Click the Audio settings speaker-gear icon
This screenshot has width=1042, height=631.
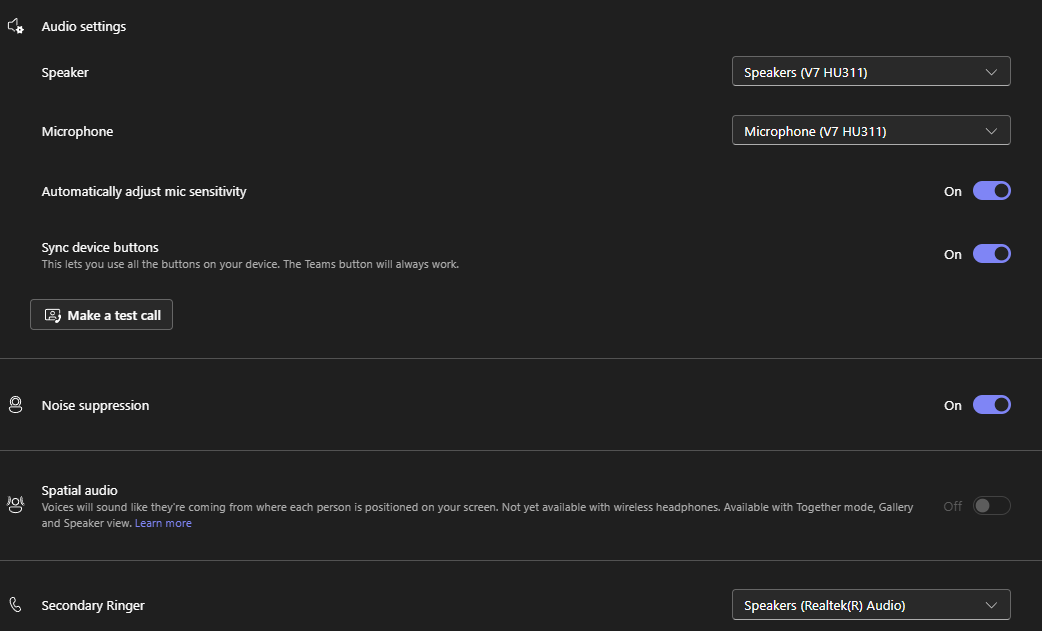15,27
